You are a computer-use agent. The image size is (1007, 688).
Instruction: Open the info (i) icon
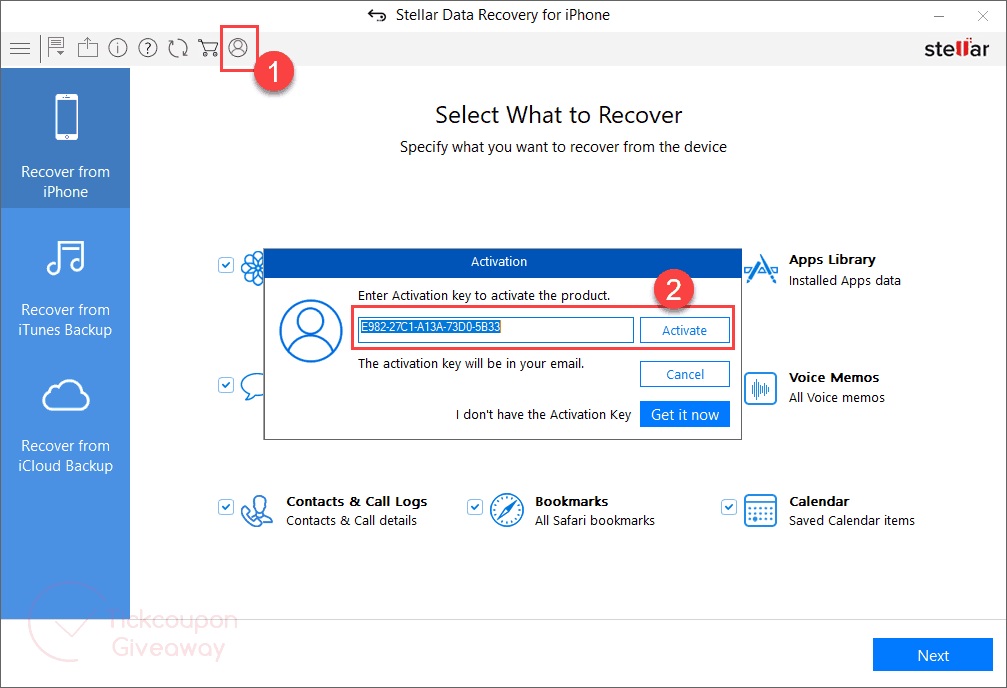(x=118, y=48)
